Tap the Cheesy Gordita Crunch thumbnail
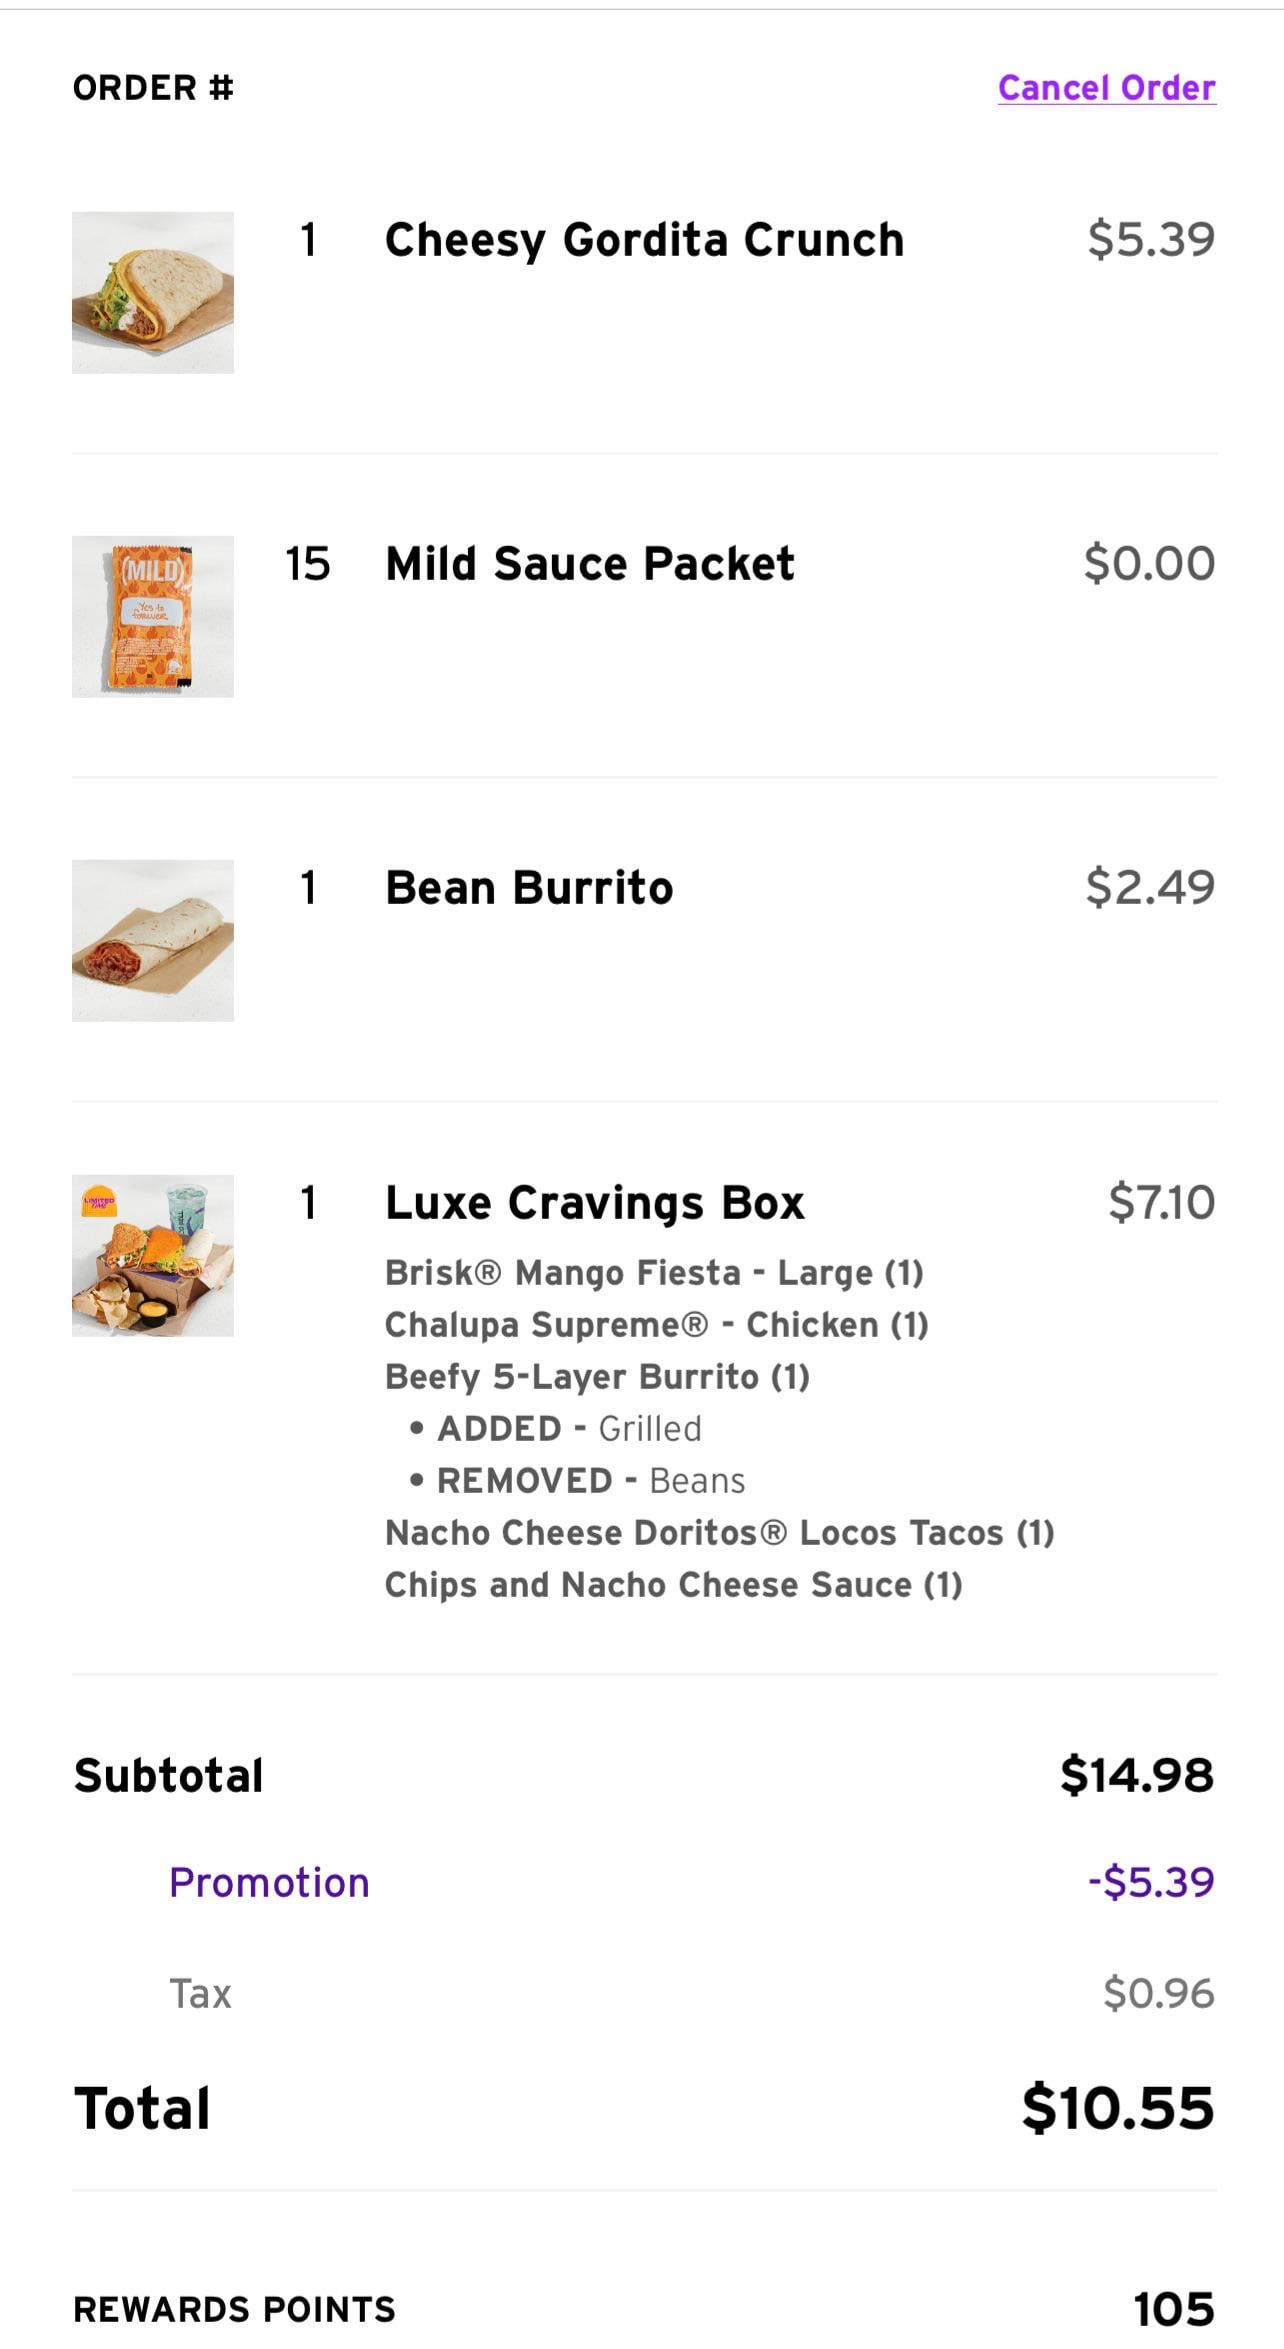Image resolution: width=1284 pixels, height=2349 pixels. [153, 293]
